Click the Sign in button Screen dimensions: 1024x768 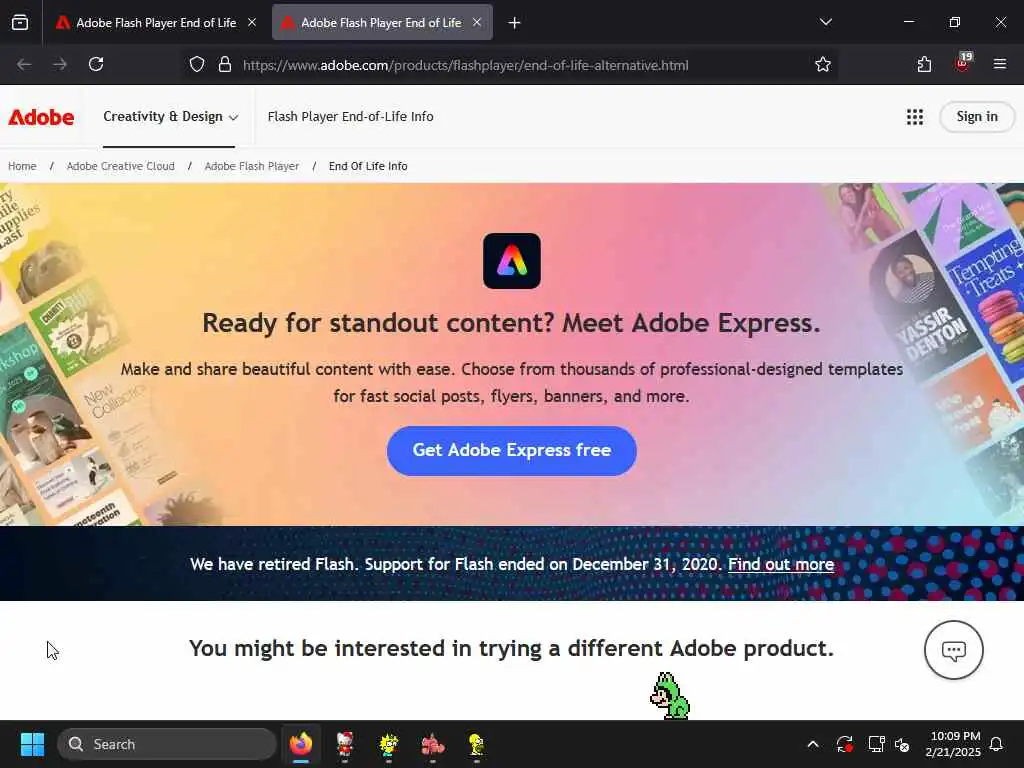coord(976,117)
